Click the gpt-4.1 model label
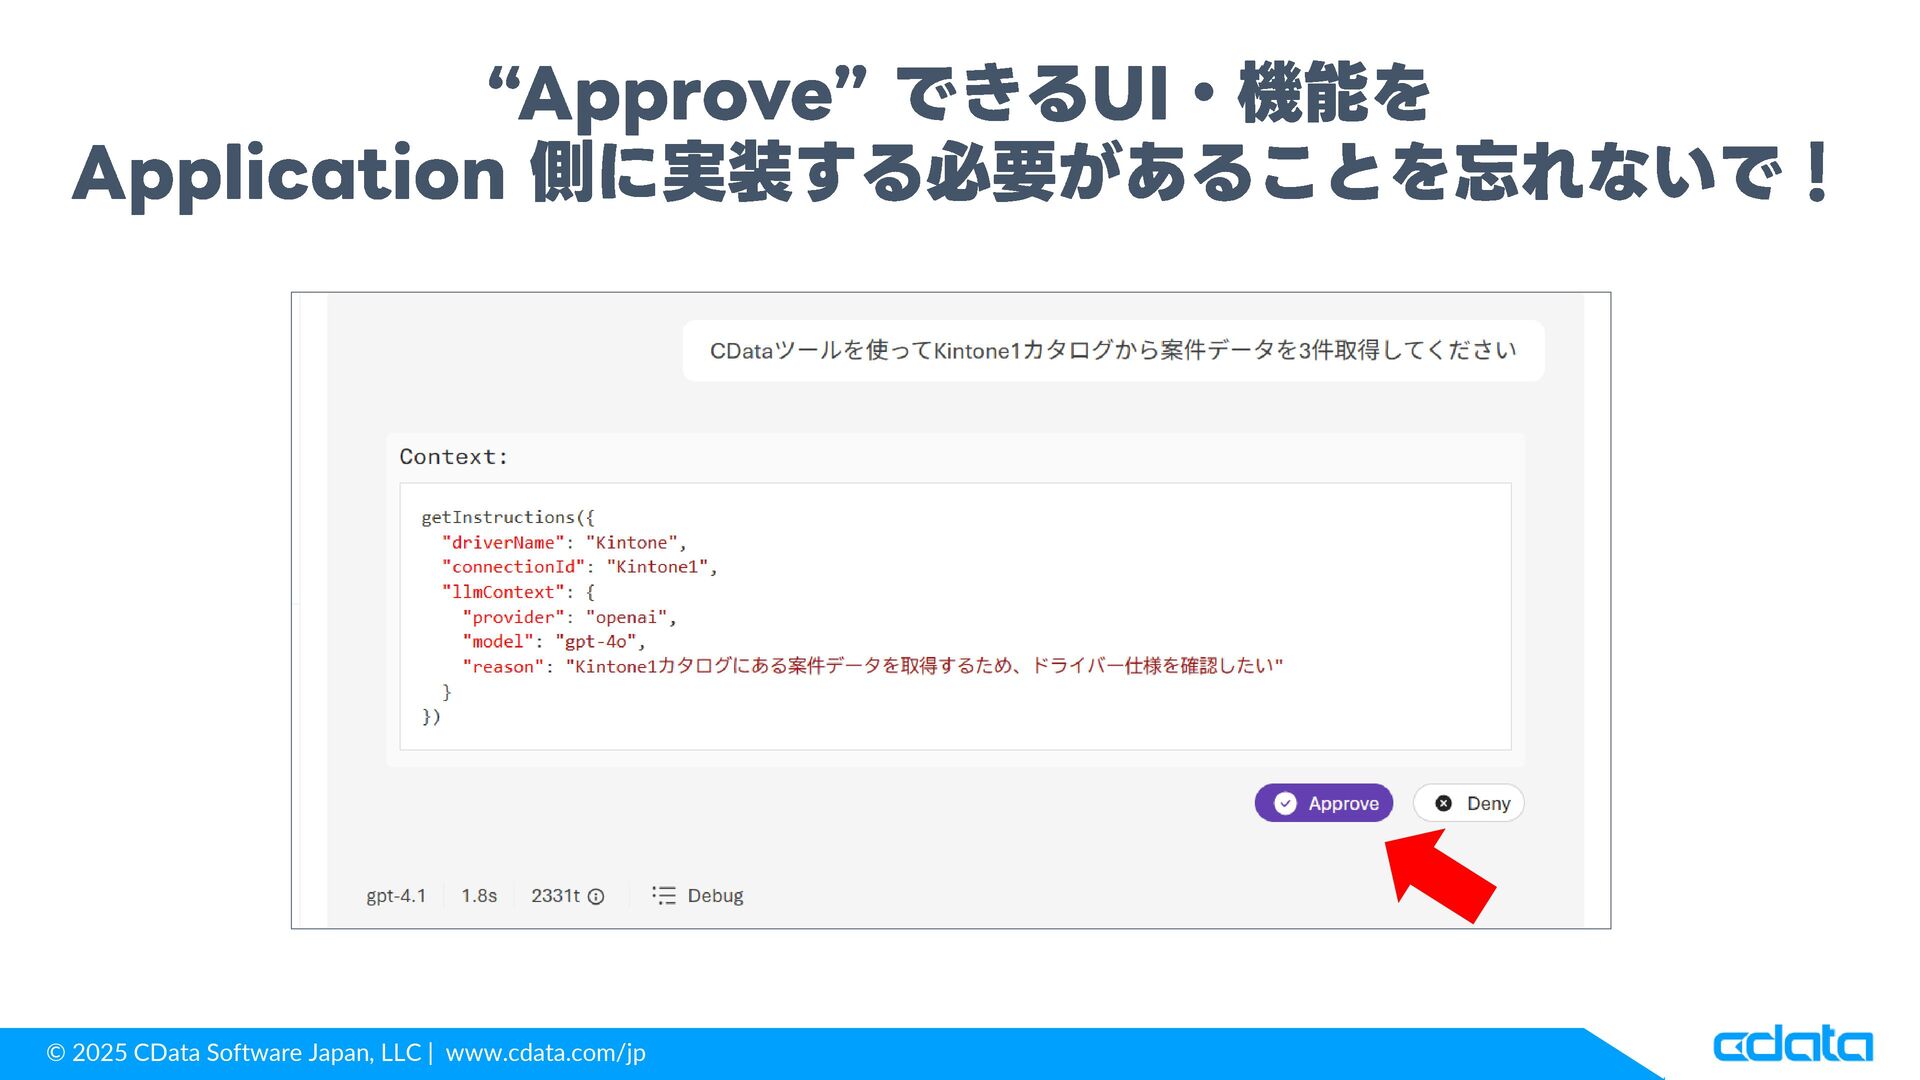This screenshot has width=1920, height=1080. click(x=396, y=896)
